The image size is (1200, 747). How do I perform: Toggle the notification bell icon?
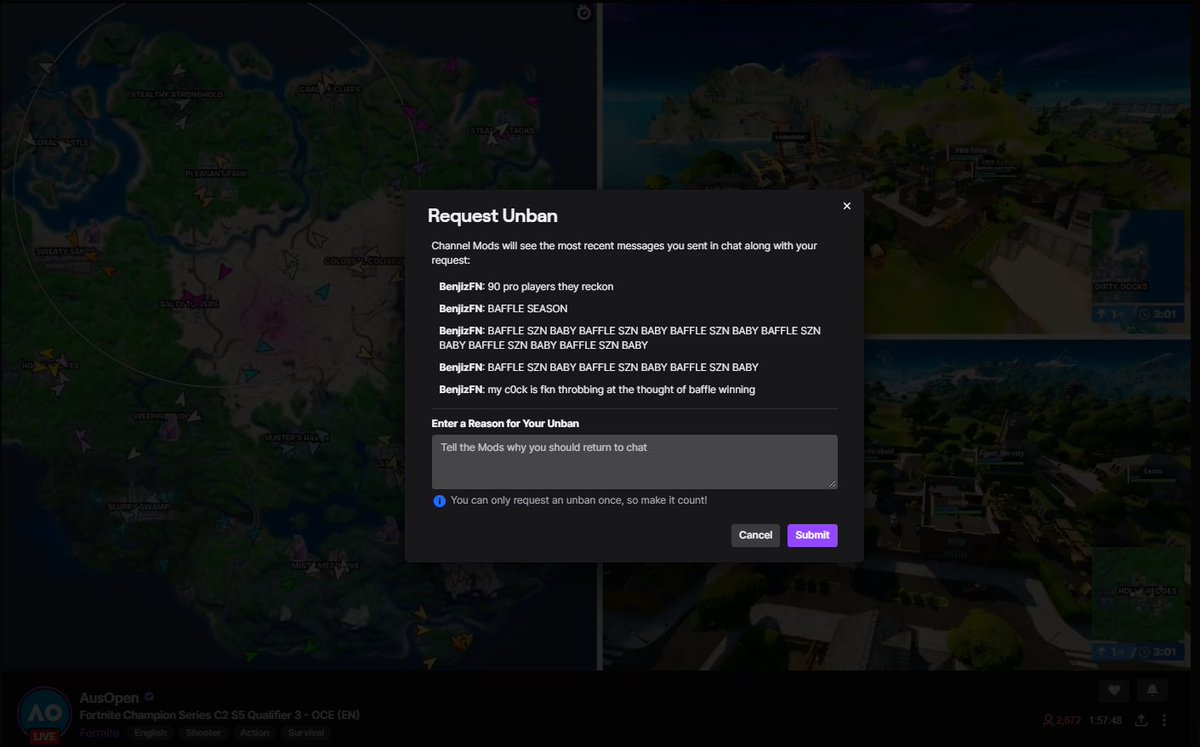(x=1151, y=690)
